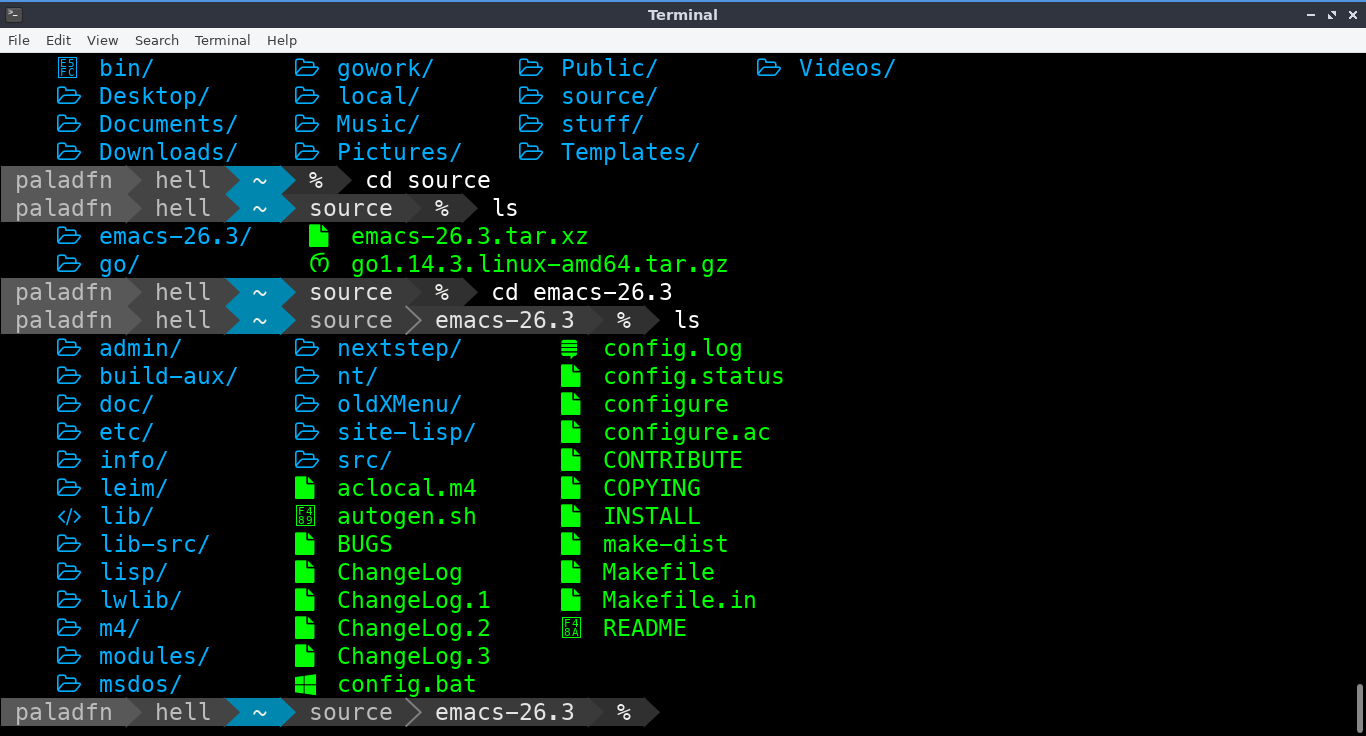The image size is (1366, 736).
Task: Click the icon beside go1.14.3.linux-amd64.tar.gz
Action: point(319,264)
